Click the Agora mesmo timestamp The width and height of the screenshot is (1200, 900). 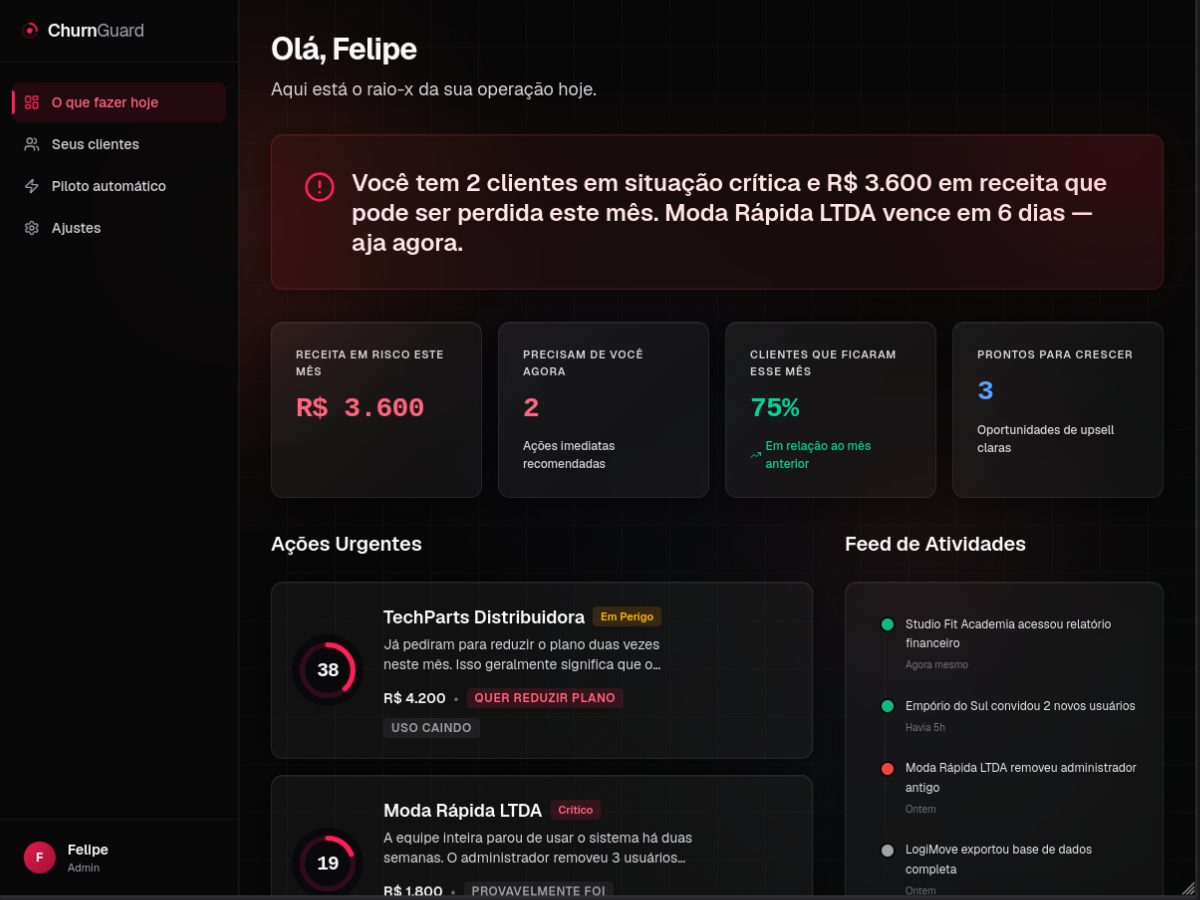(x=936, y=665)
